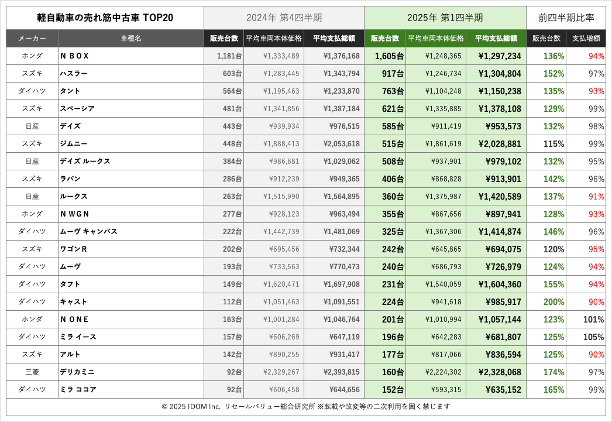Select the model name 'タント'

[x=70, y=91]
